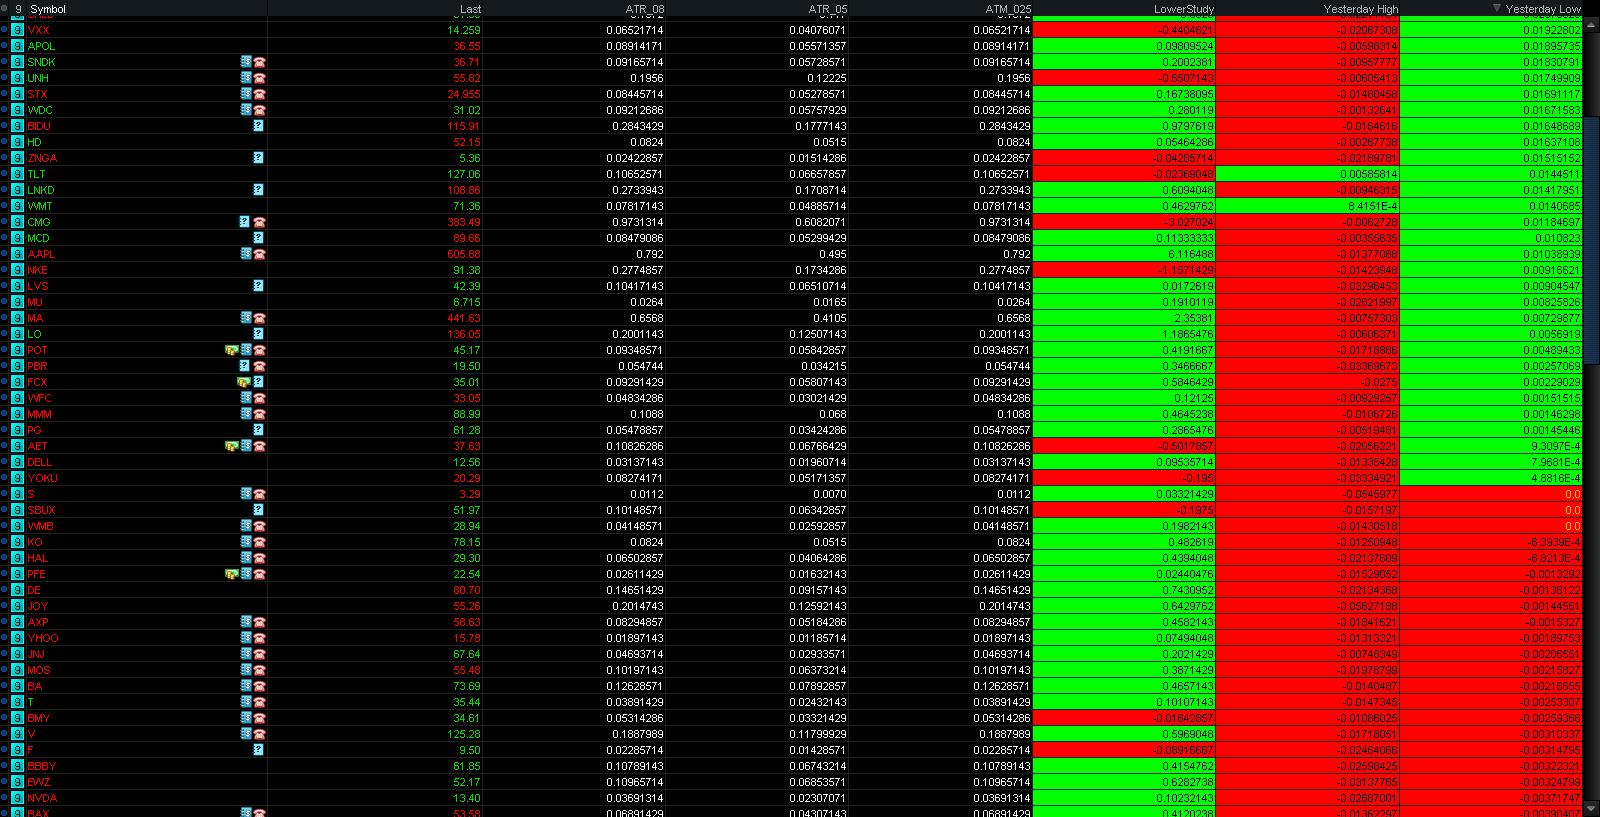Click the green money icon in the POT row
The width and height of the screenshot is (1600, 817).
coord(232,350)
